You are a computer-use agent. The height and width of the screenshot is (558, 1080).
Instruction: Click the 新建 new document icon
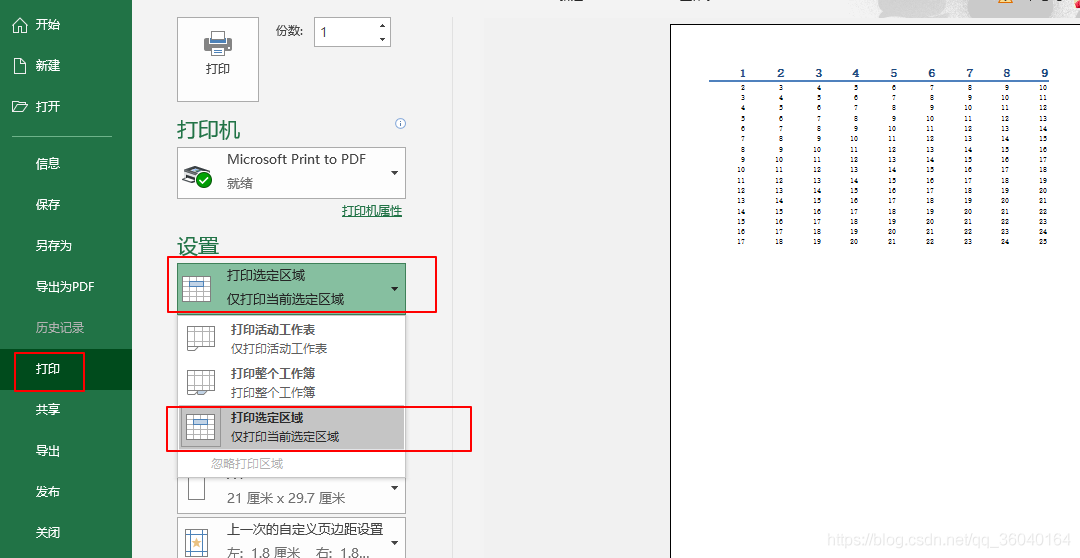[20, 65]
